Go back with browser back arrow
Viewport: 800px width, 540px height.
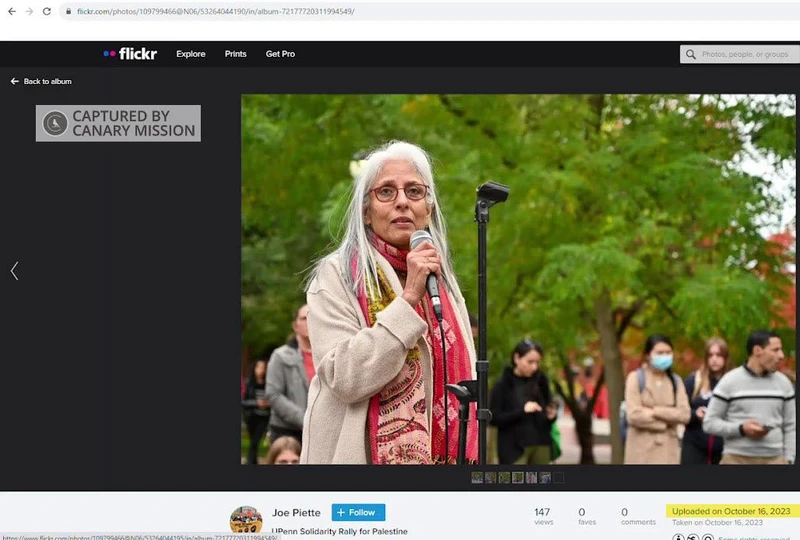pos(10,11)
